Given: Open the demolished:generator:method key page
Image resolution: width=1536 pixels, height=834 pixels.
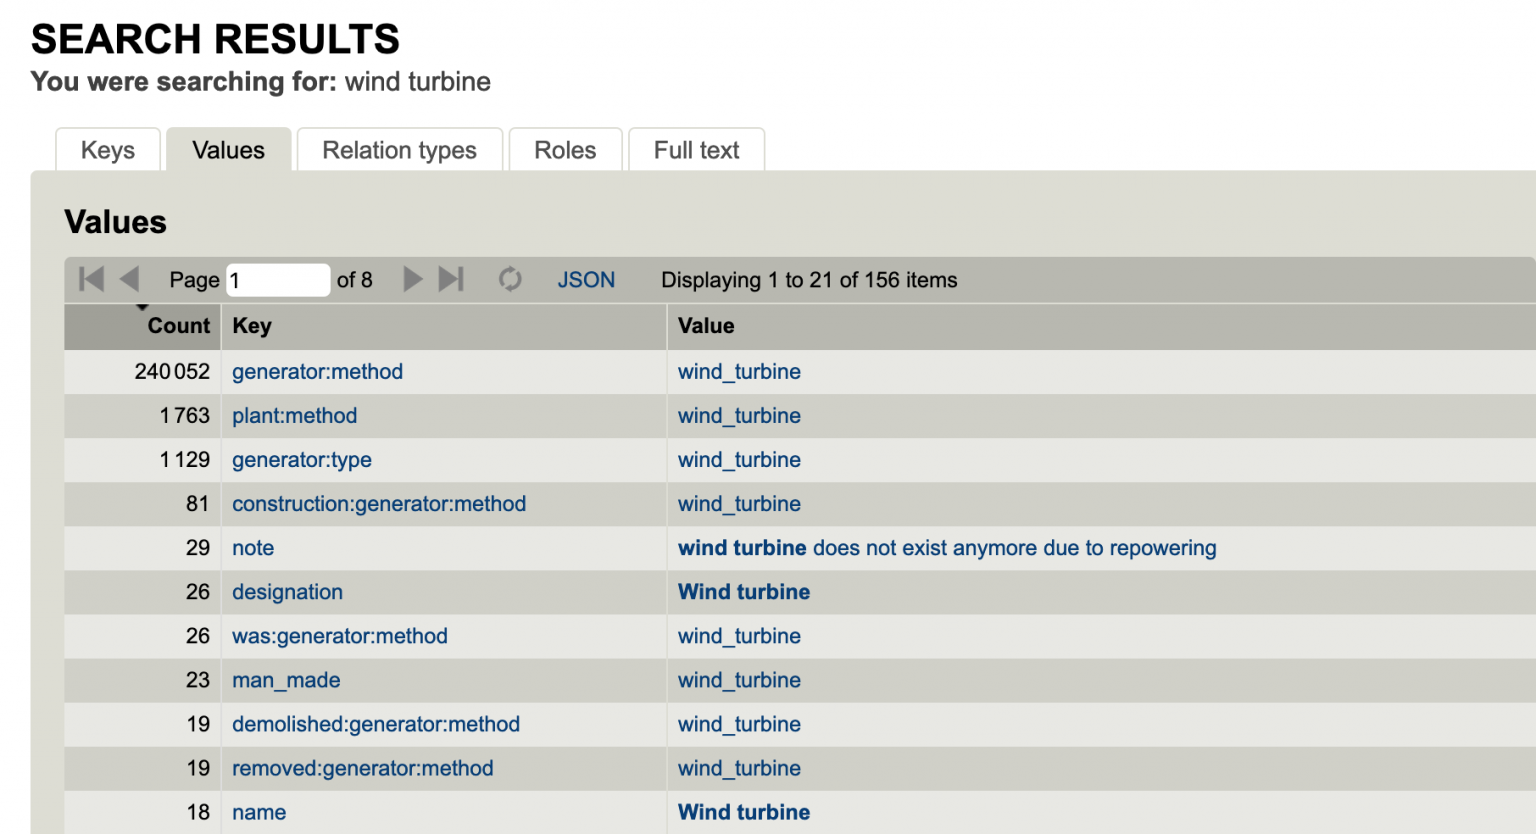Looking at the screenshot, I should [x=376, y=723].
